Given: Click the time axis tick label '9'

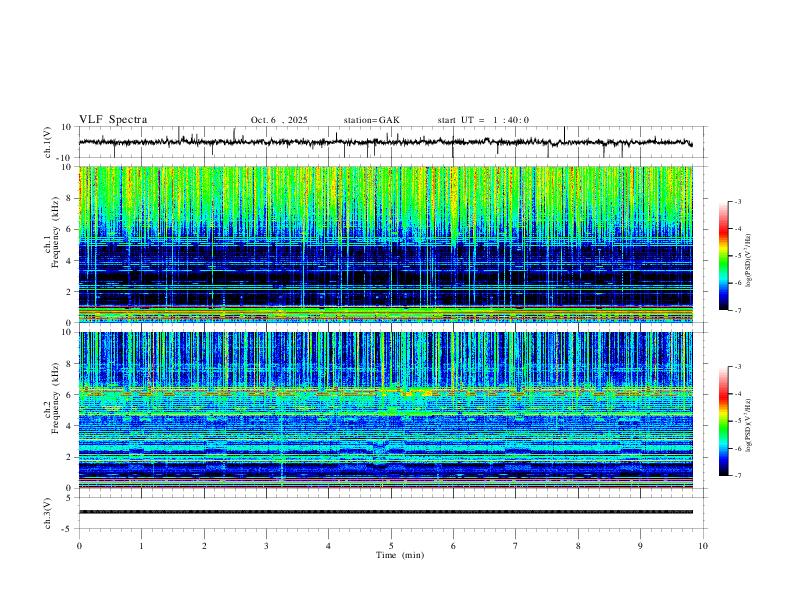Looking at the screenshot, I should [640, 546].
